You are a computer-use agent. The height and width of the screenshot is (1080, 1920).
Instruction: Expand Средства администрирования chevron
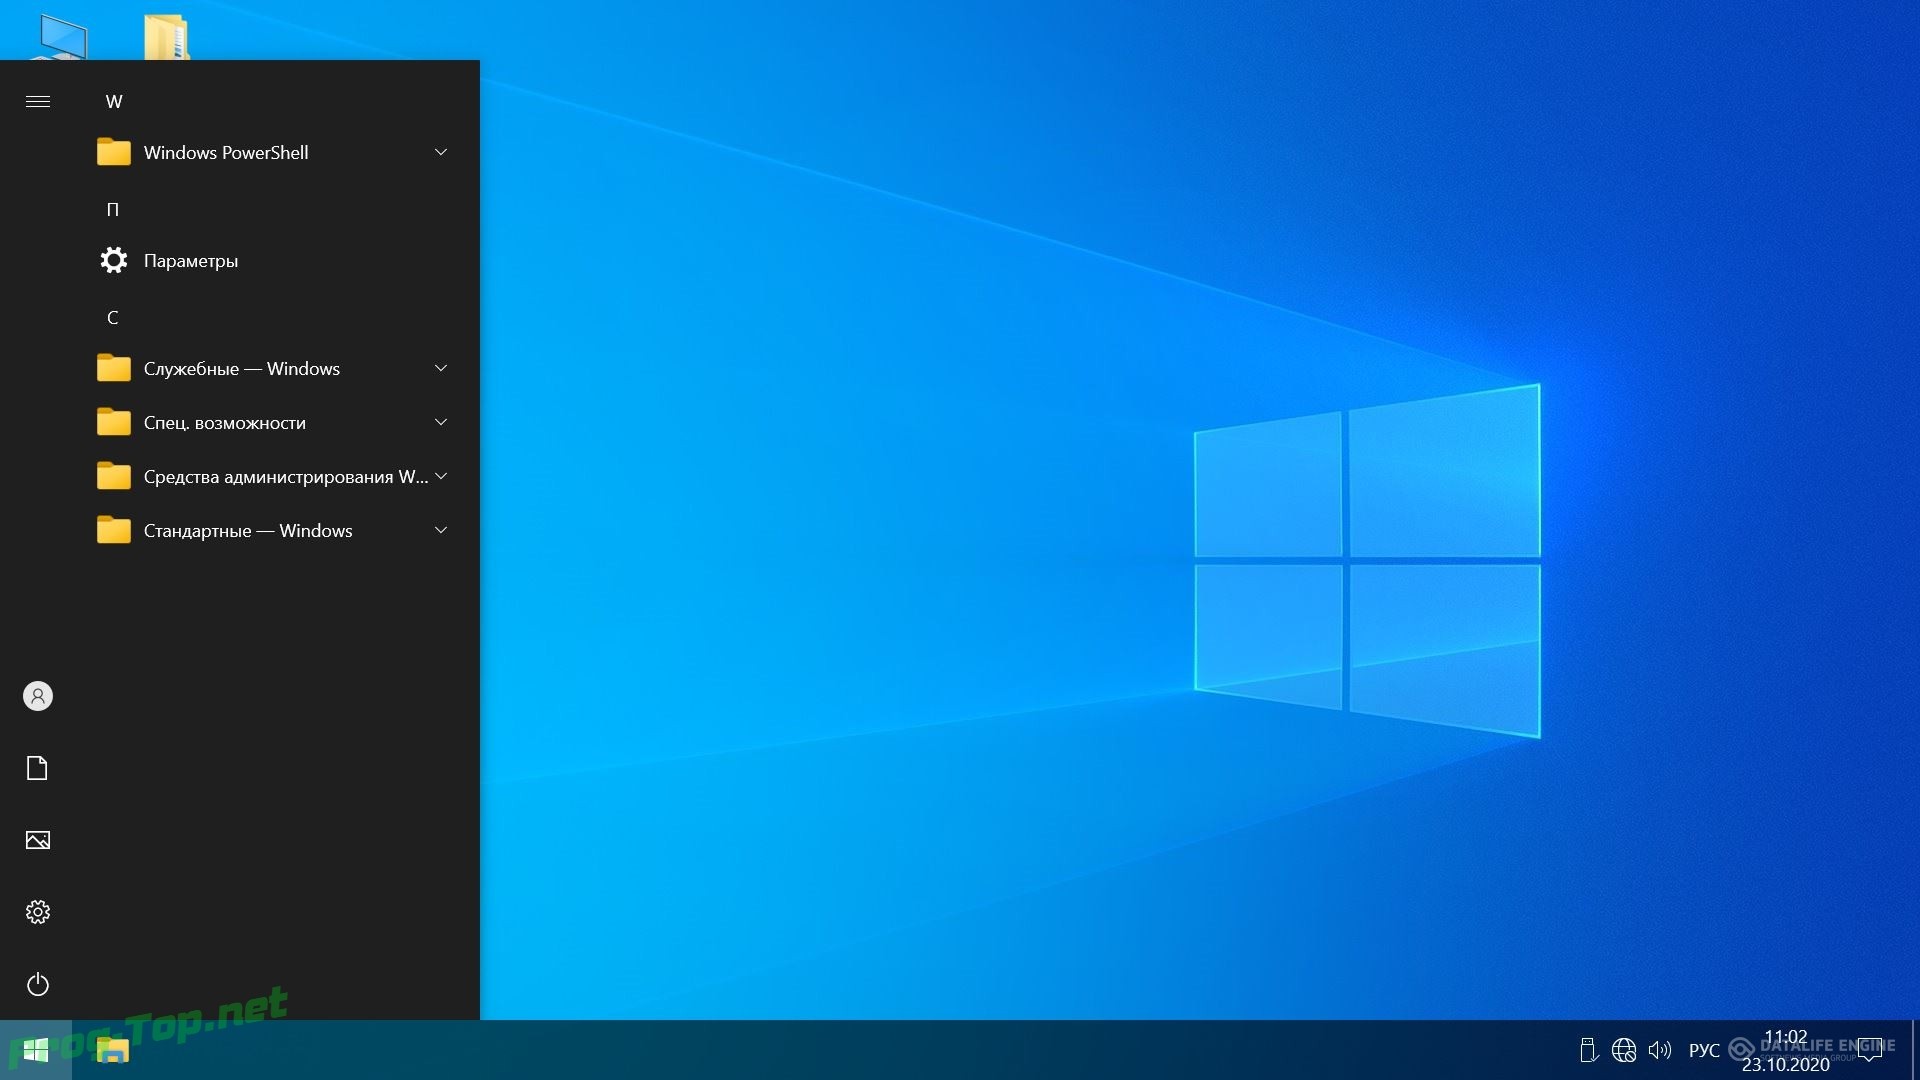pyautogui.click(x=441, y=476)
